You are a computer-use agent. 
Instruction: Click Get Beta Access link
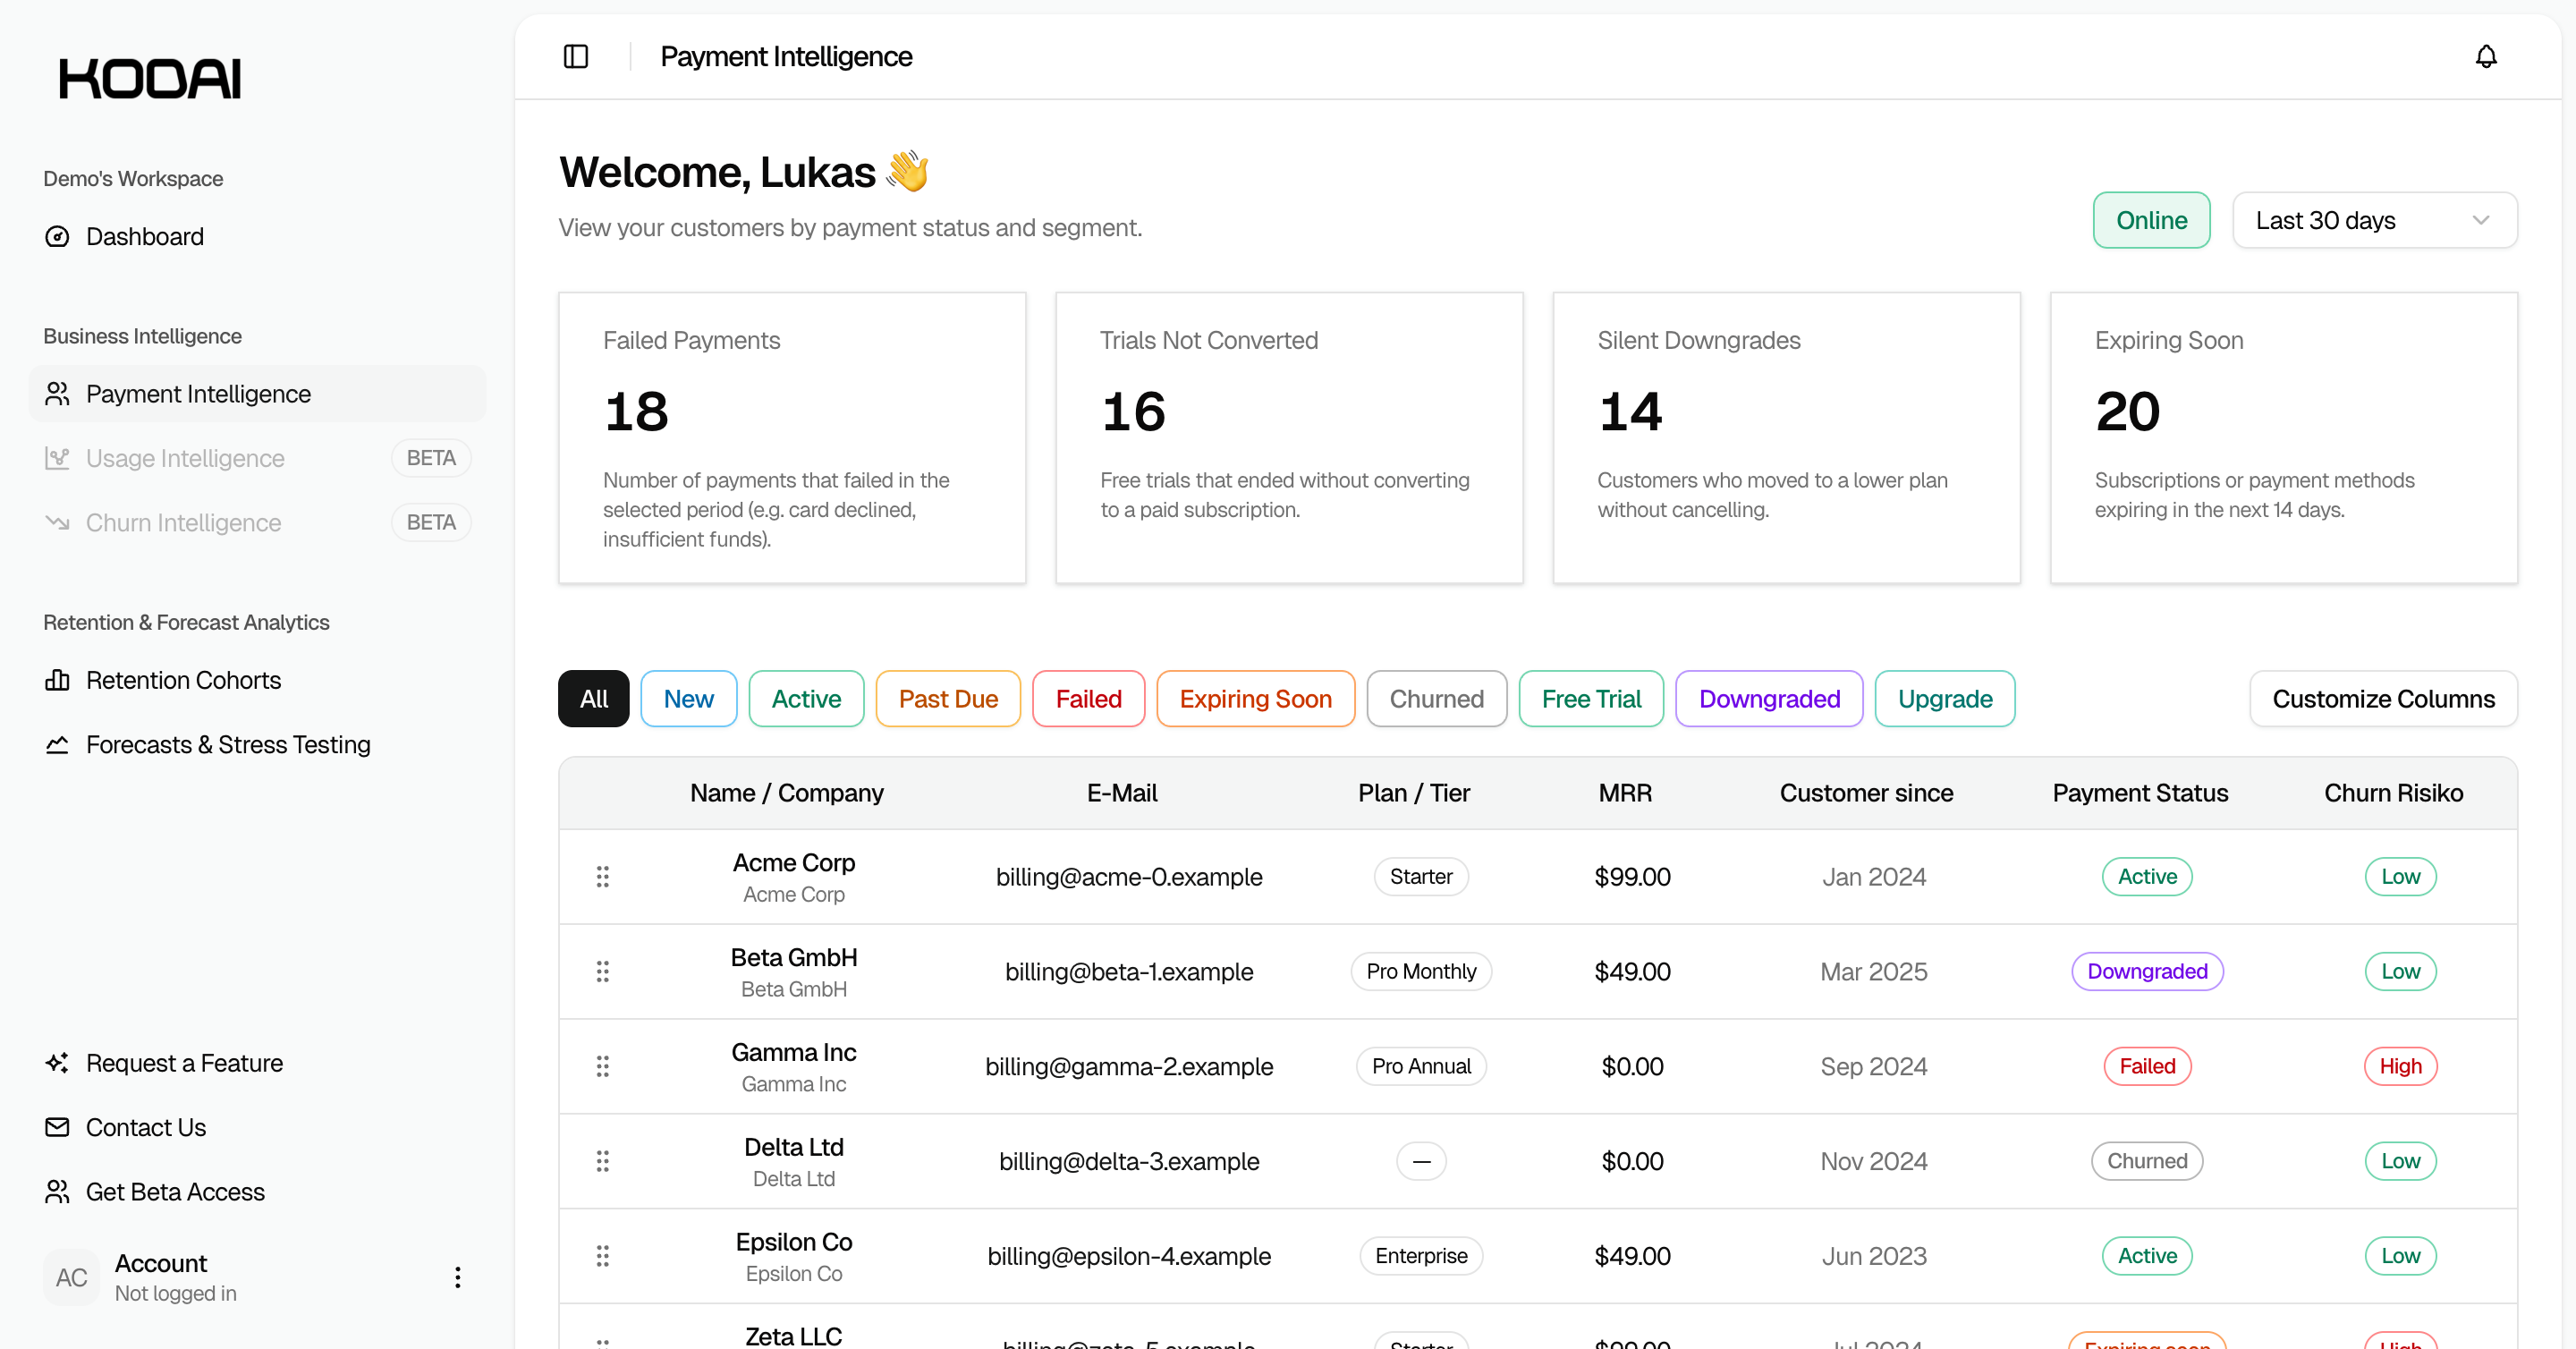[175, 1192]
